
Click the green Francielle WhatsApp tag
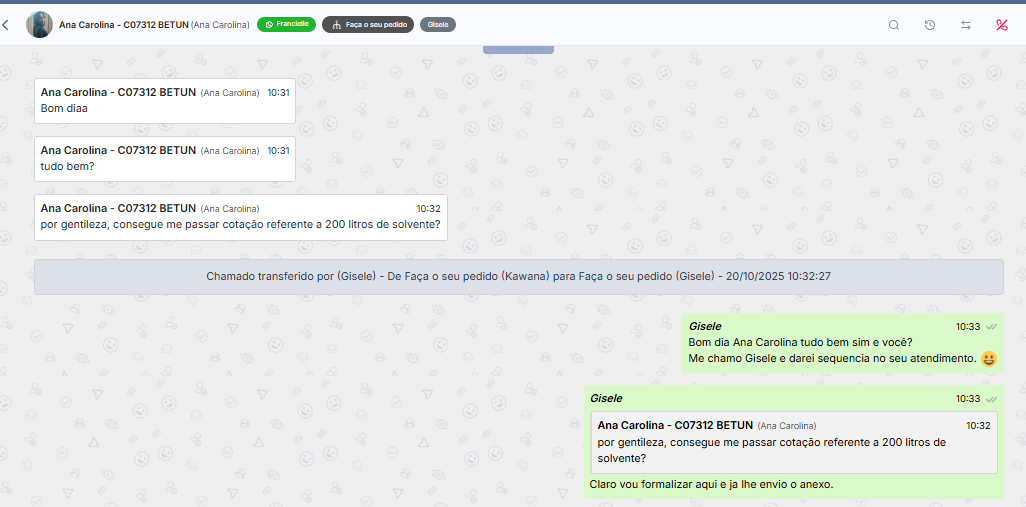(286, 24)
